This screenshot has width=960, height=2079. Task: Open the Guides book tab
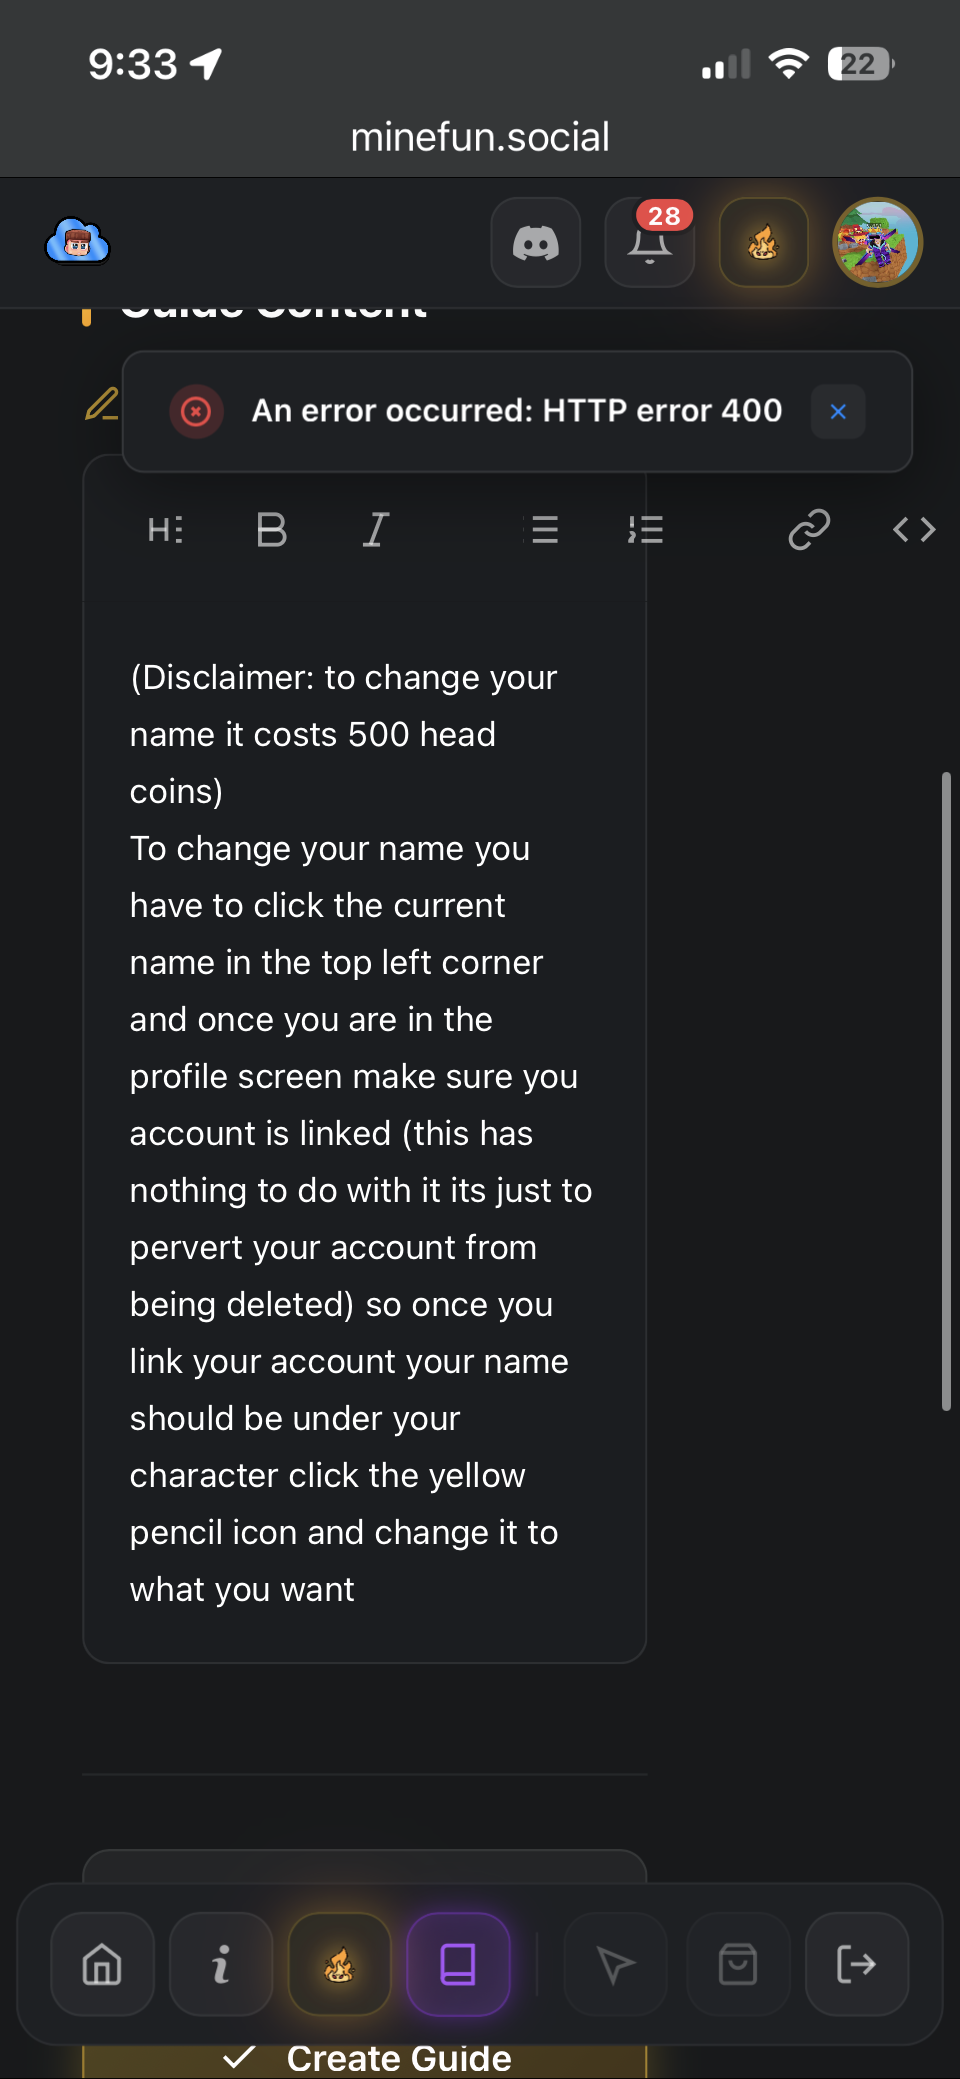[x=458, y=1964]
